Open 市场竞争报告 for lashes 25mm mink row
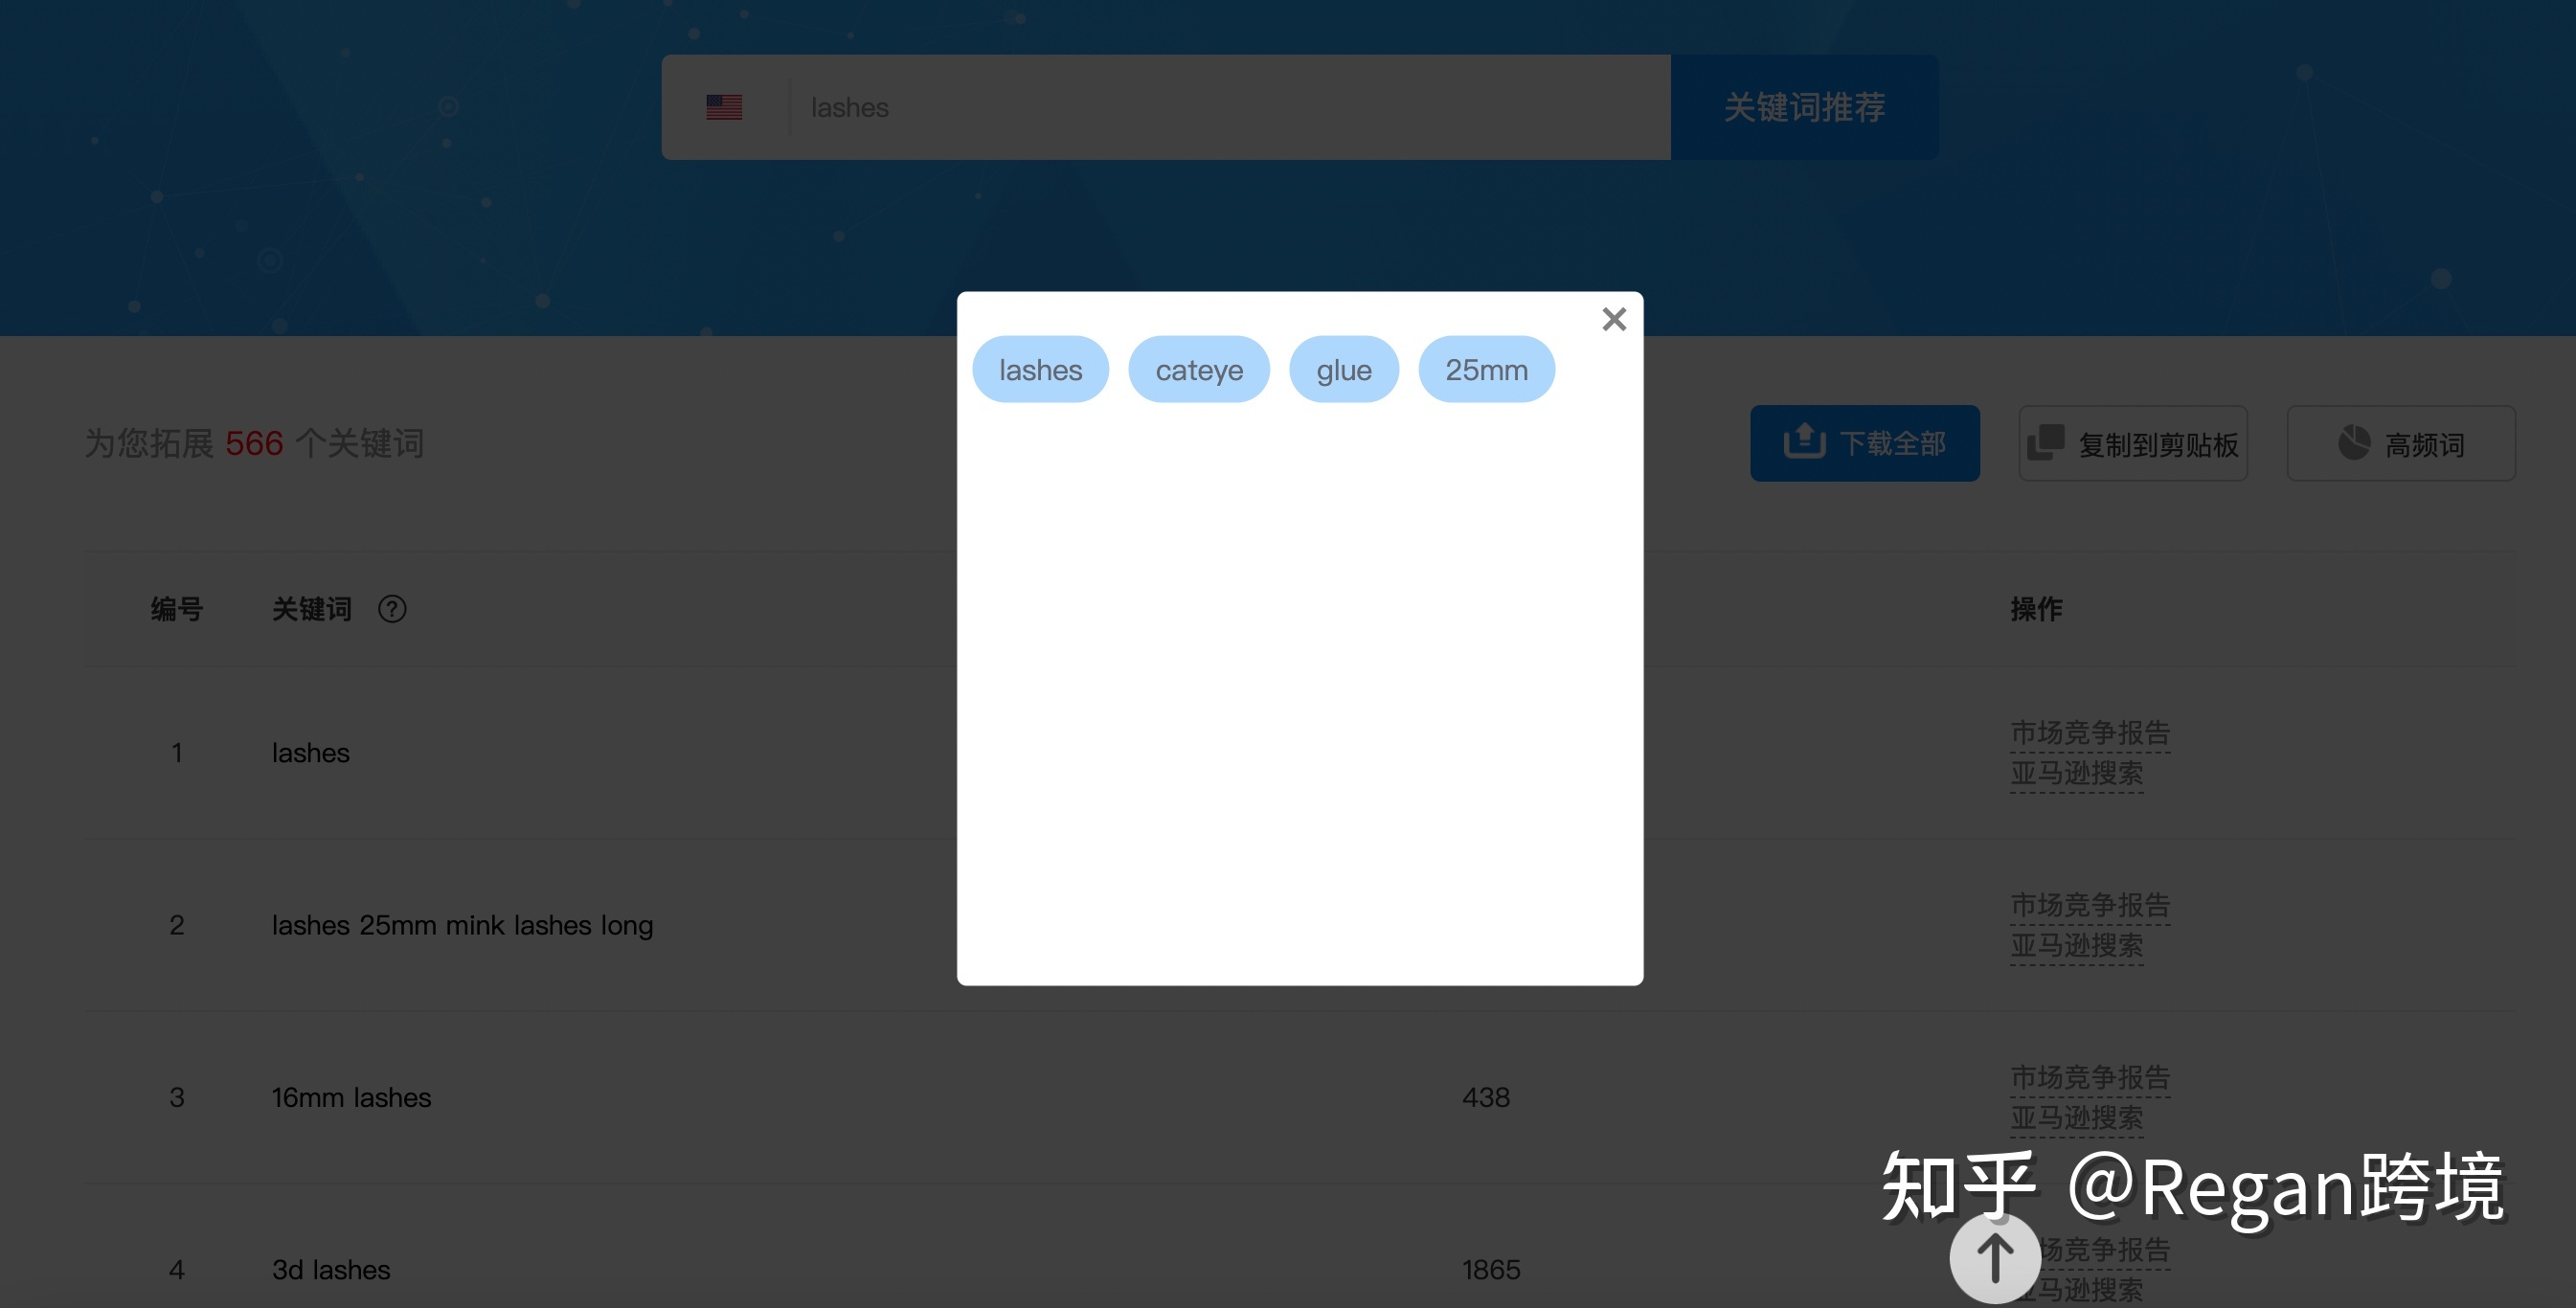The image size is (2576, 1308). [2090, 905]
